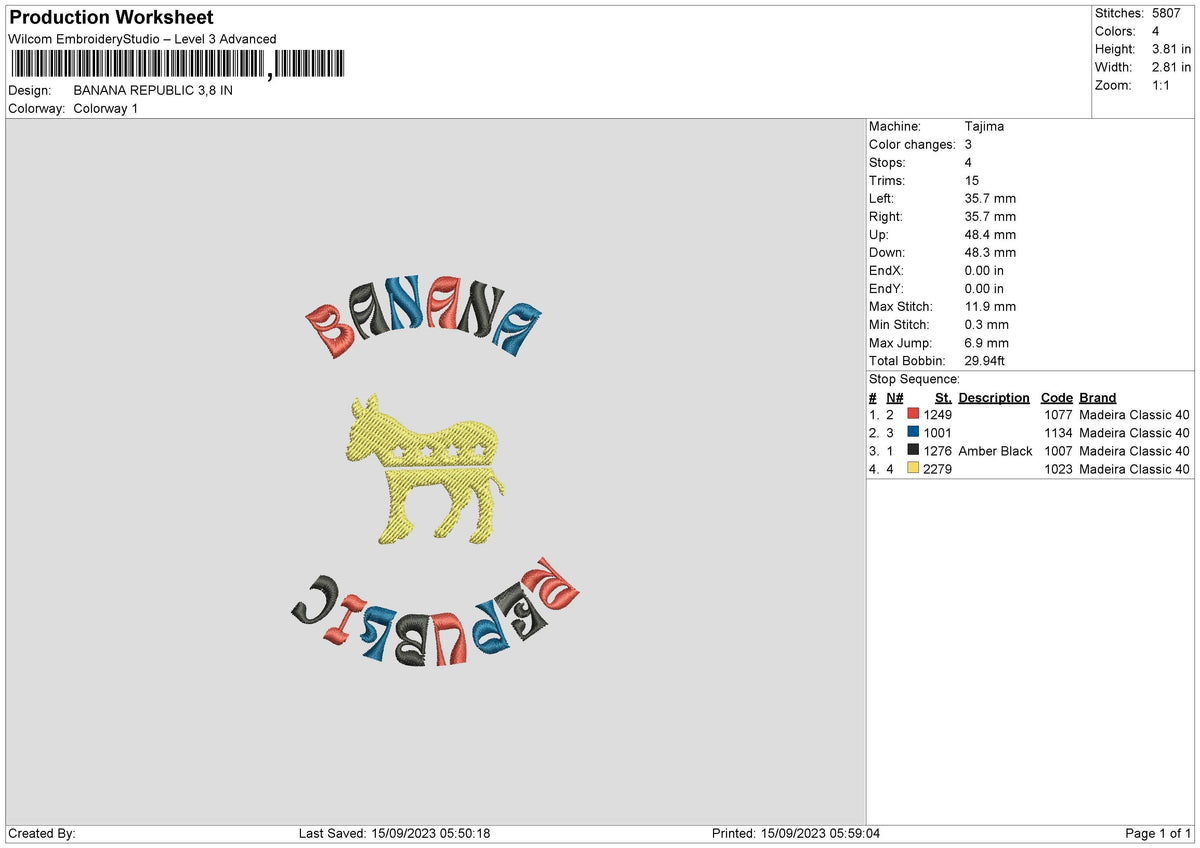The height and width of the screenshot is (848, 1200).
Task: Click the 'Brand' column header
Action: pyautogui.click(x=1098, y=397)
